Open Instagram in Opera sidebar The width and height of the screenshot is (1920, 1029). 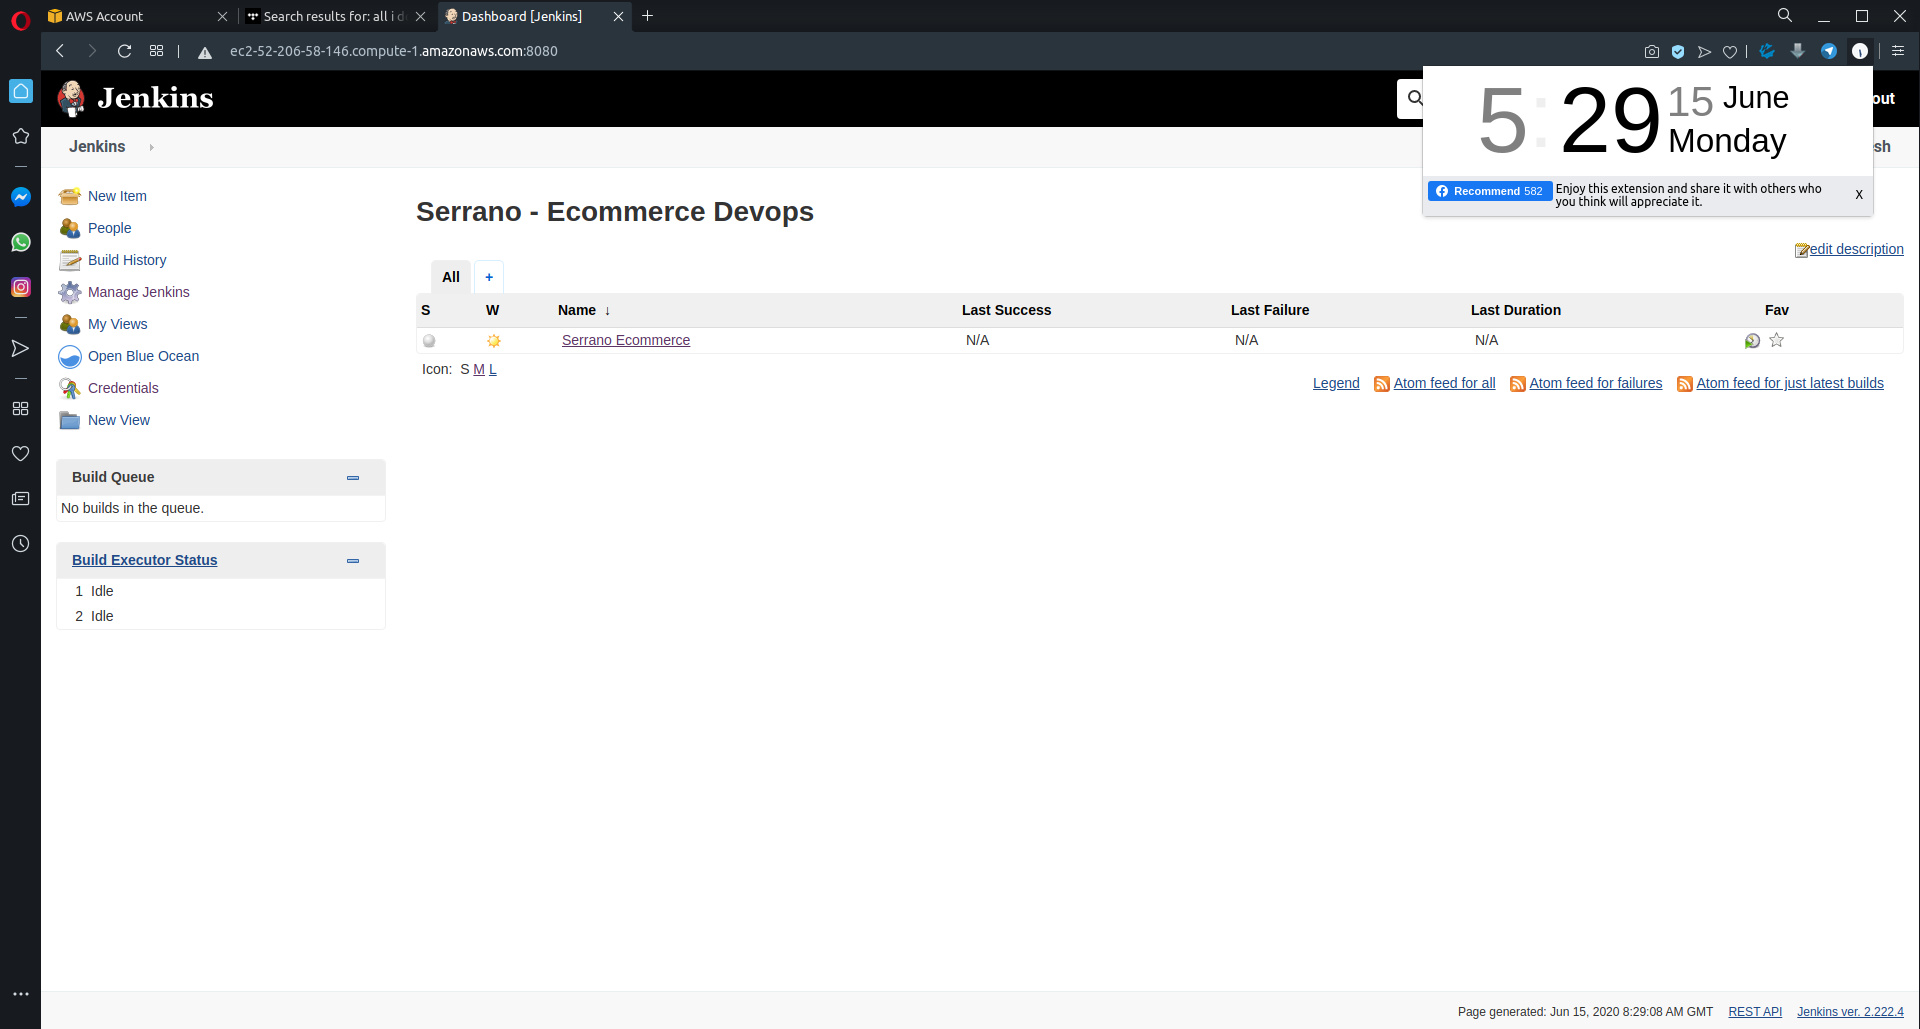[x=21, y=287]
